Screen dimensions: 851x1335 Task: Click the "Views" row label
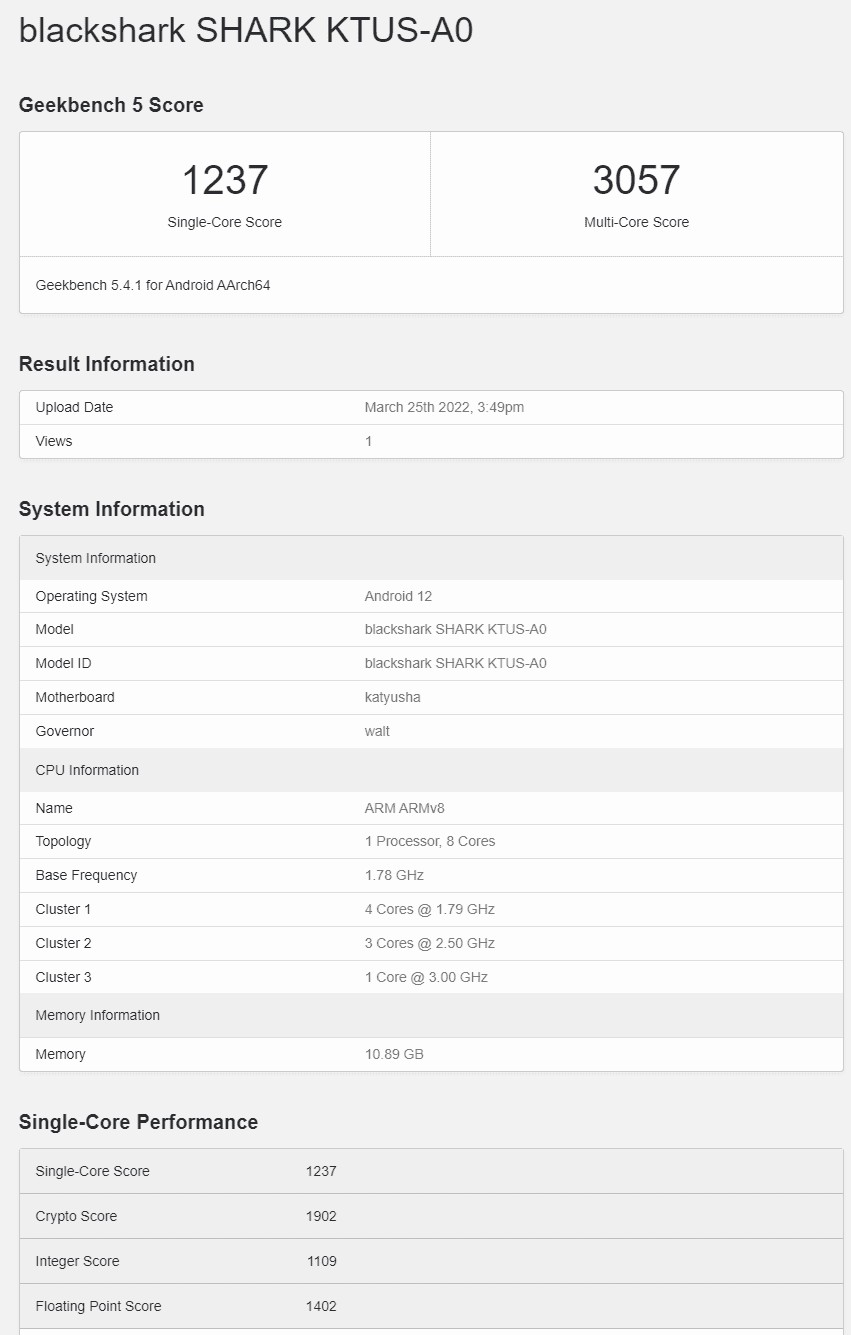54,441
